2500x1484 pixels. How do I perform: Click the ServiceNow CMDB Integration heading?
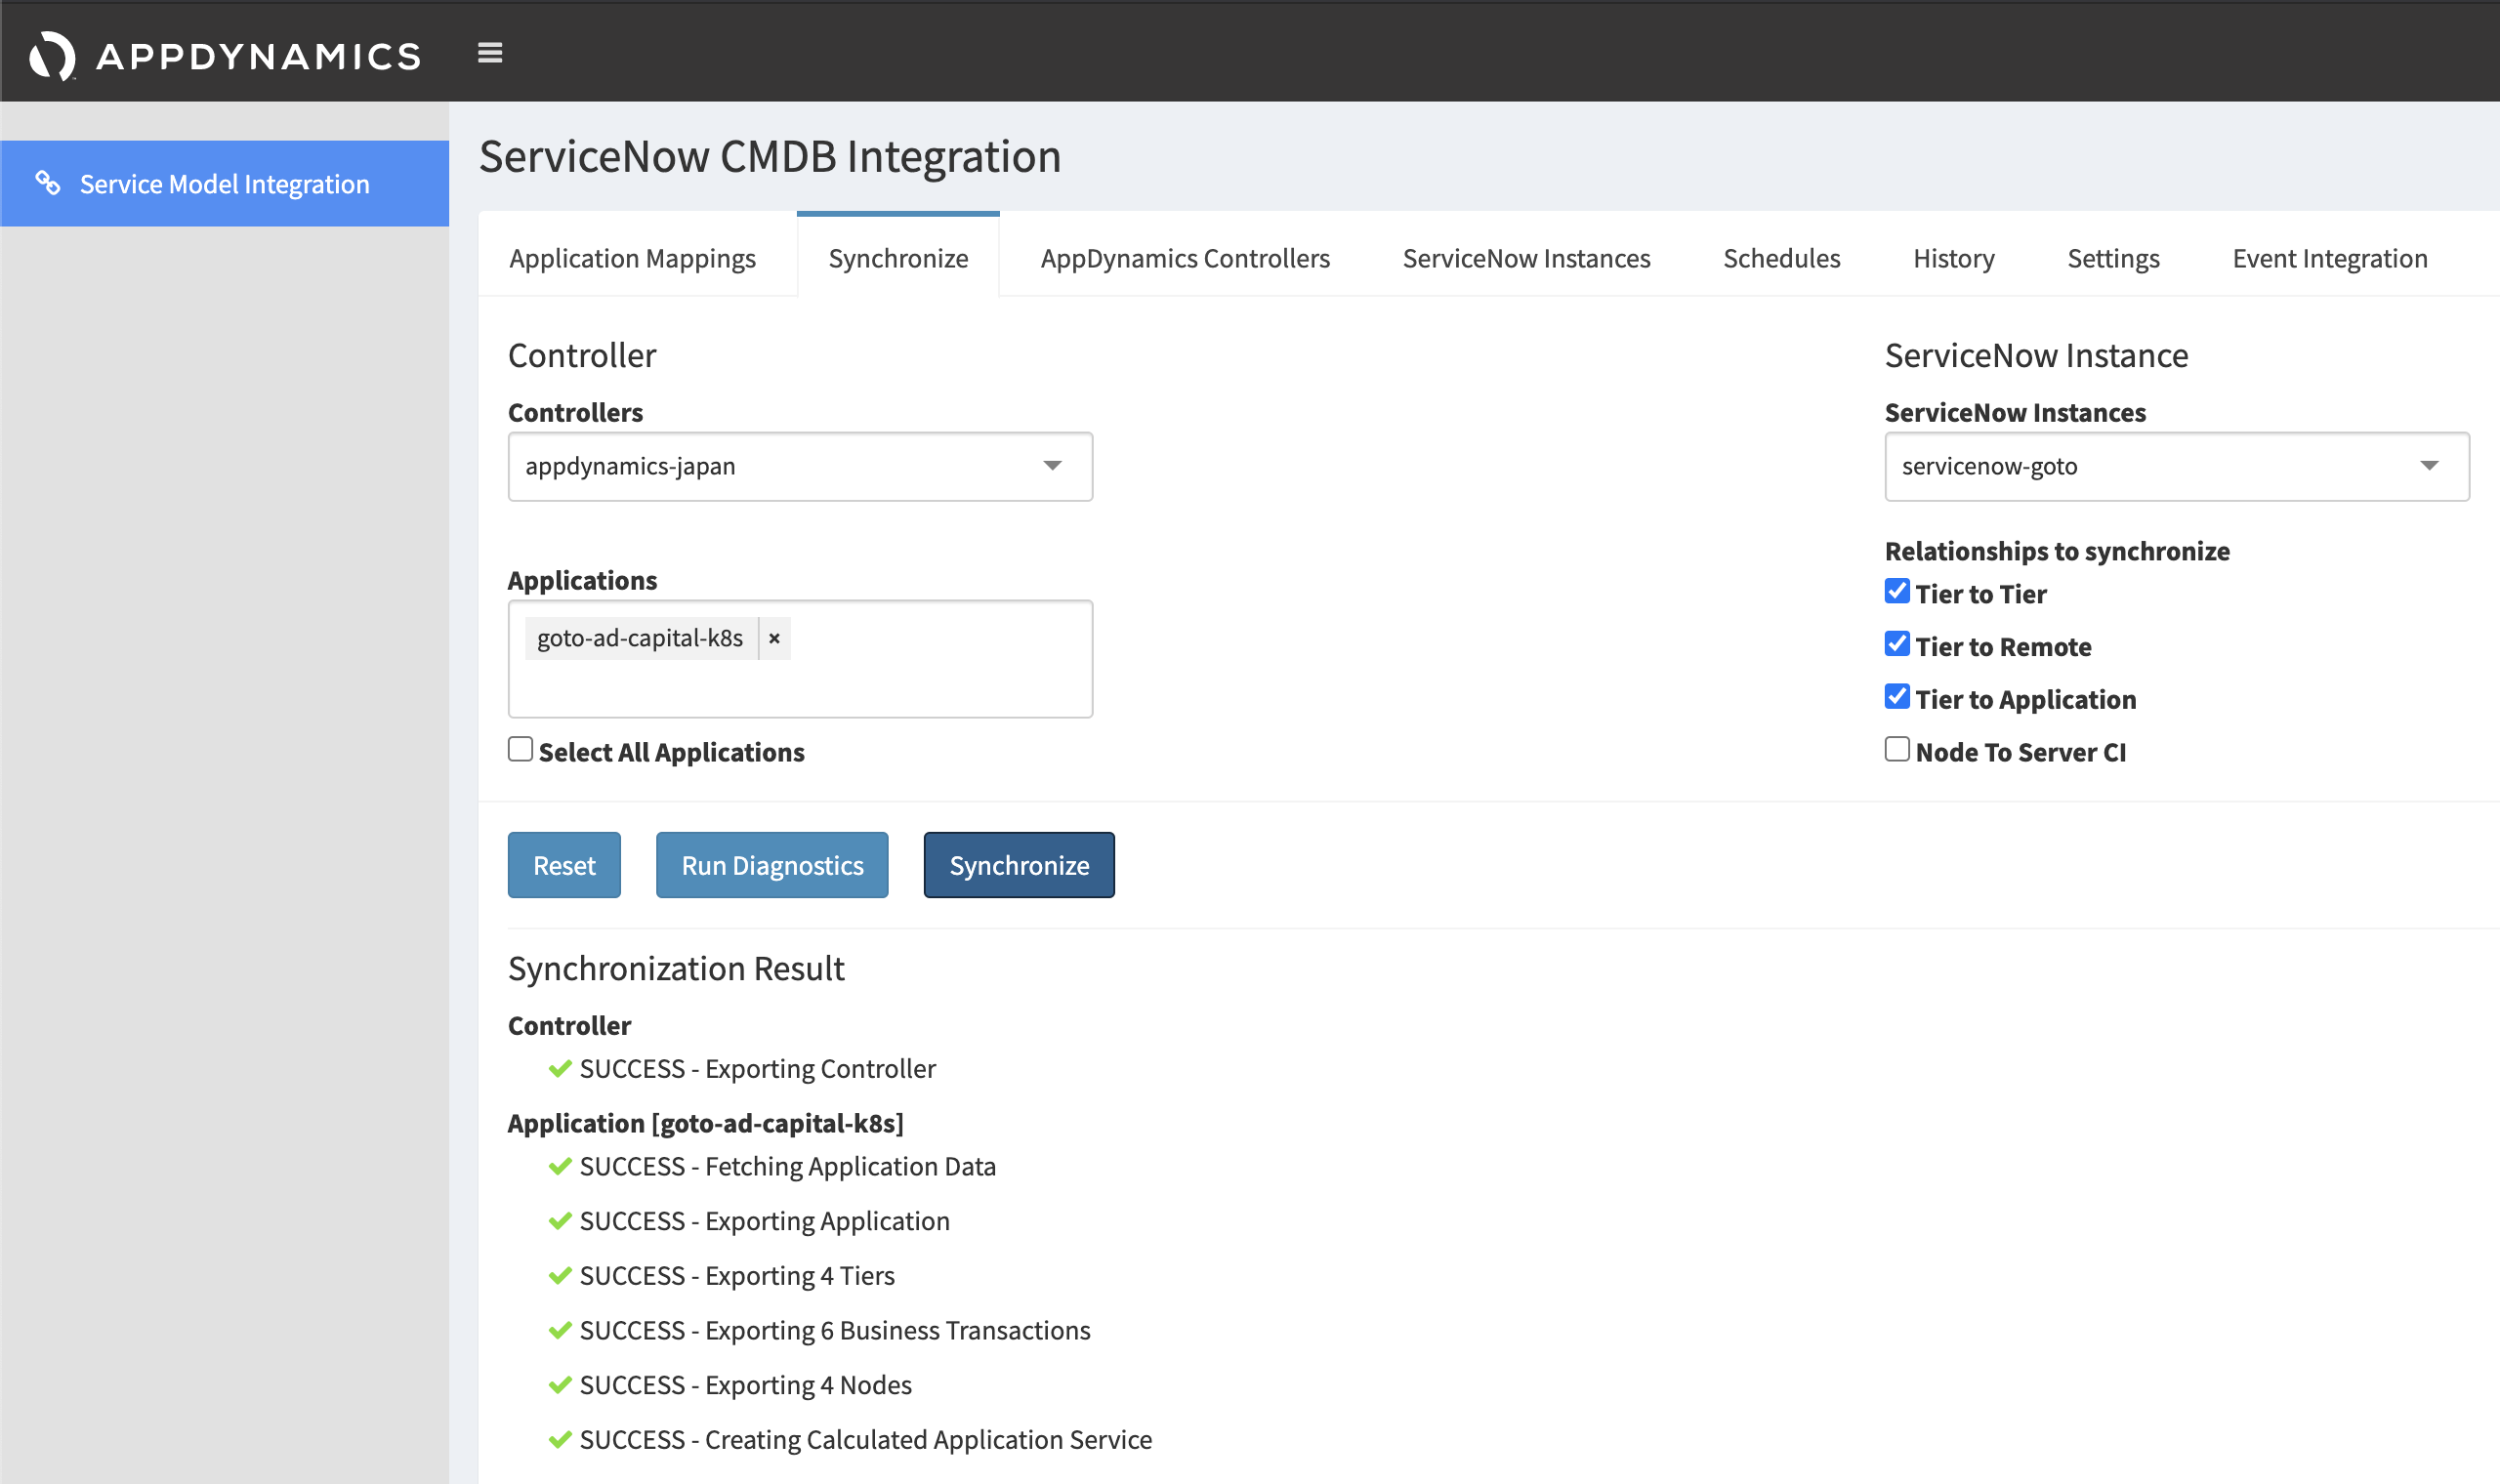click(770, 157)
